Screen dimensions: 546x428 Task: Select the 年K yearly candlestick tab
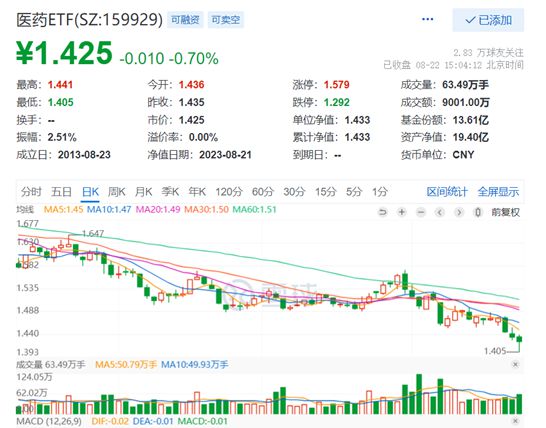pos(197,192)
